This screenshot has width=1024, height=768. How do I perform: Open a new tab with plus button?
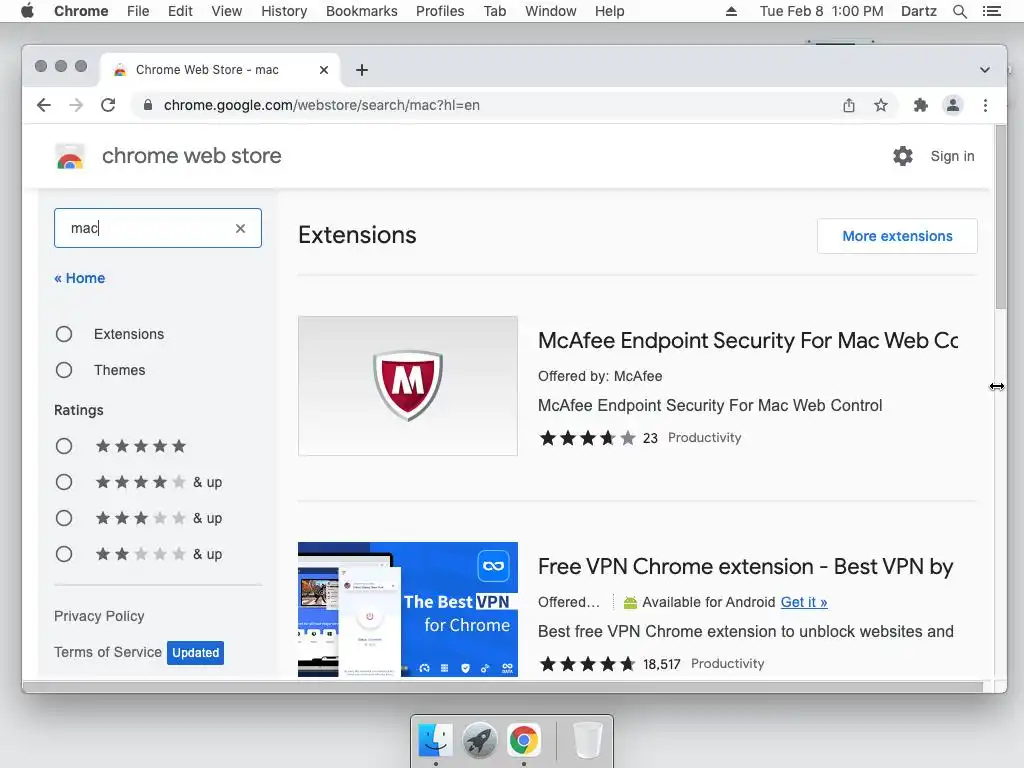click(362, 70)
